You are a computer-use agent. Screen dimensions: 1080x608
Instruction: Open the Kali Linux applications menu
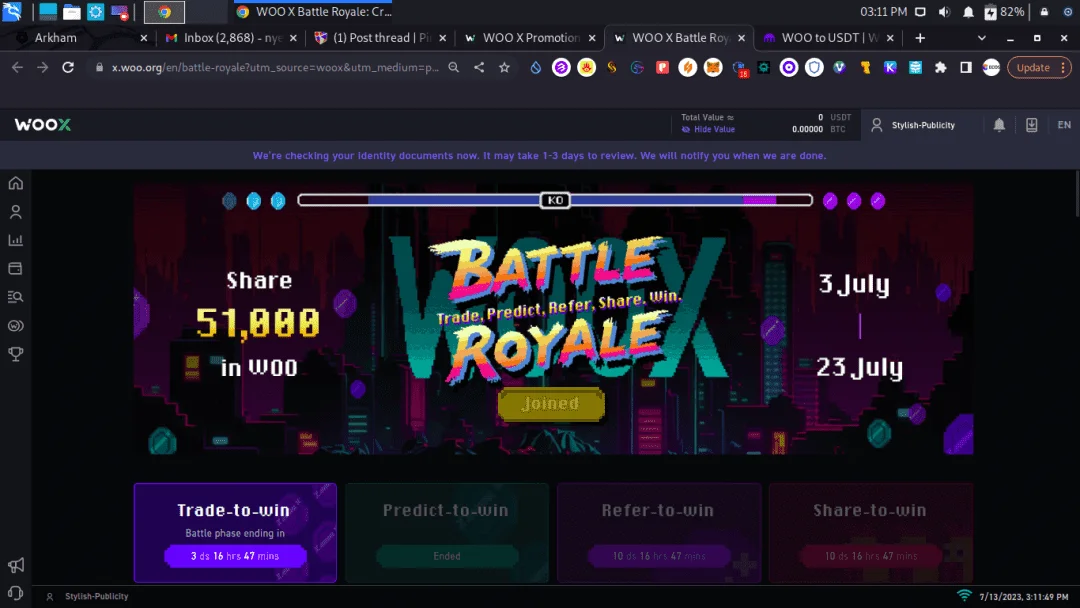(x=12, y=12)
